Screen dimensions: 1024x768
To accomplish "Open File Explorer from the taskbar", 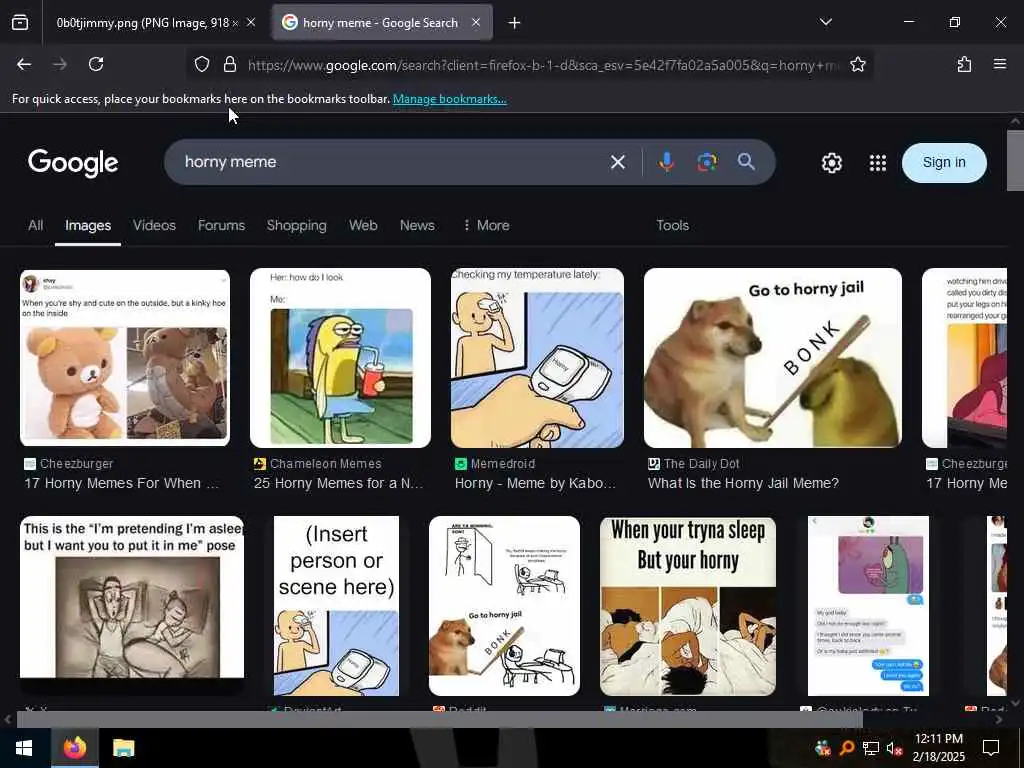I will [x=123, y=748].
